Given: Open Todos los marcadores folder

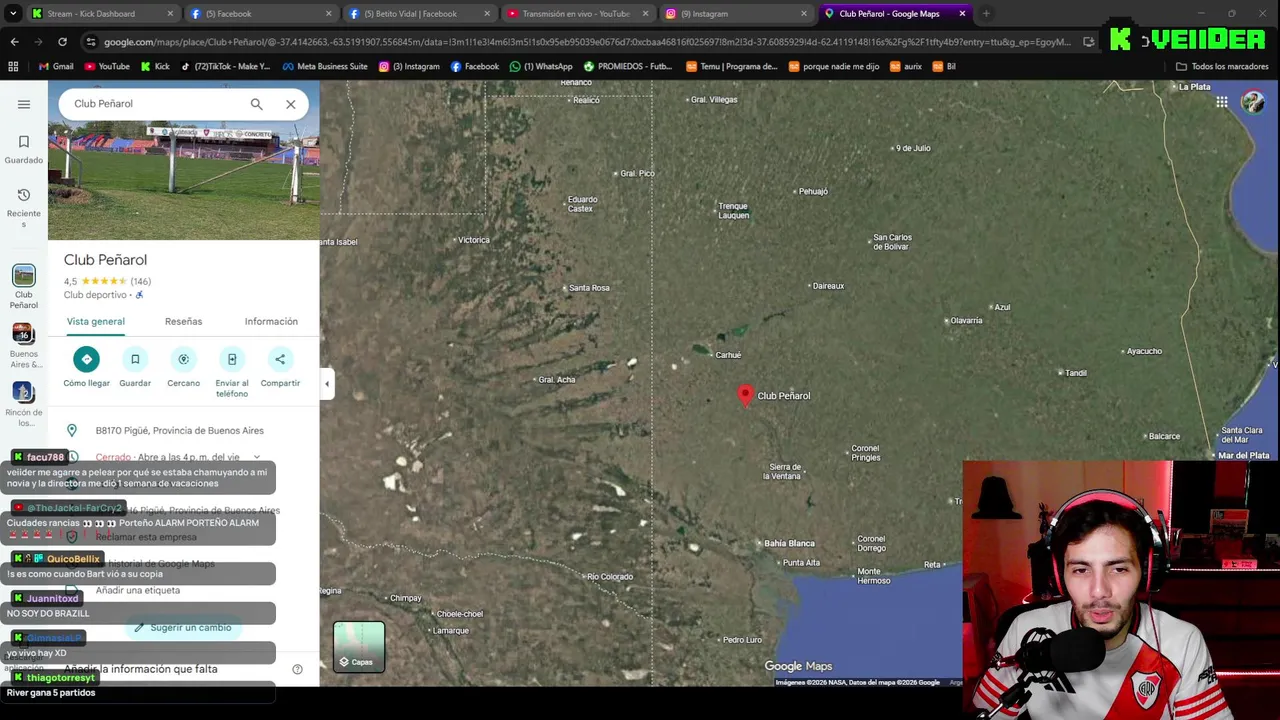Looking at the screenshot, I should [1222, 67].
